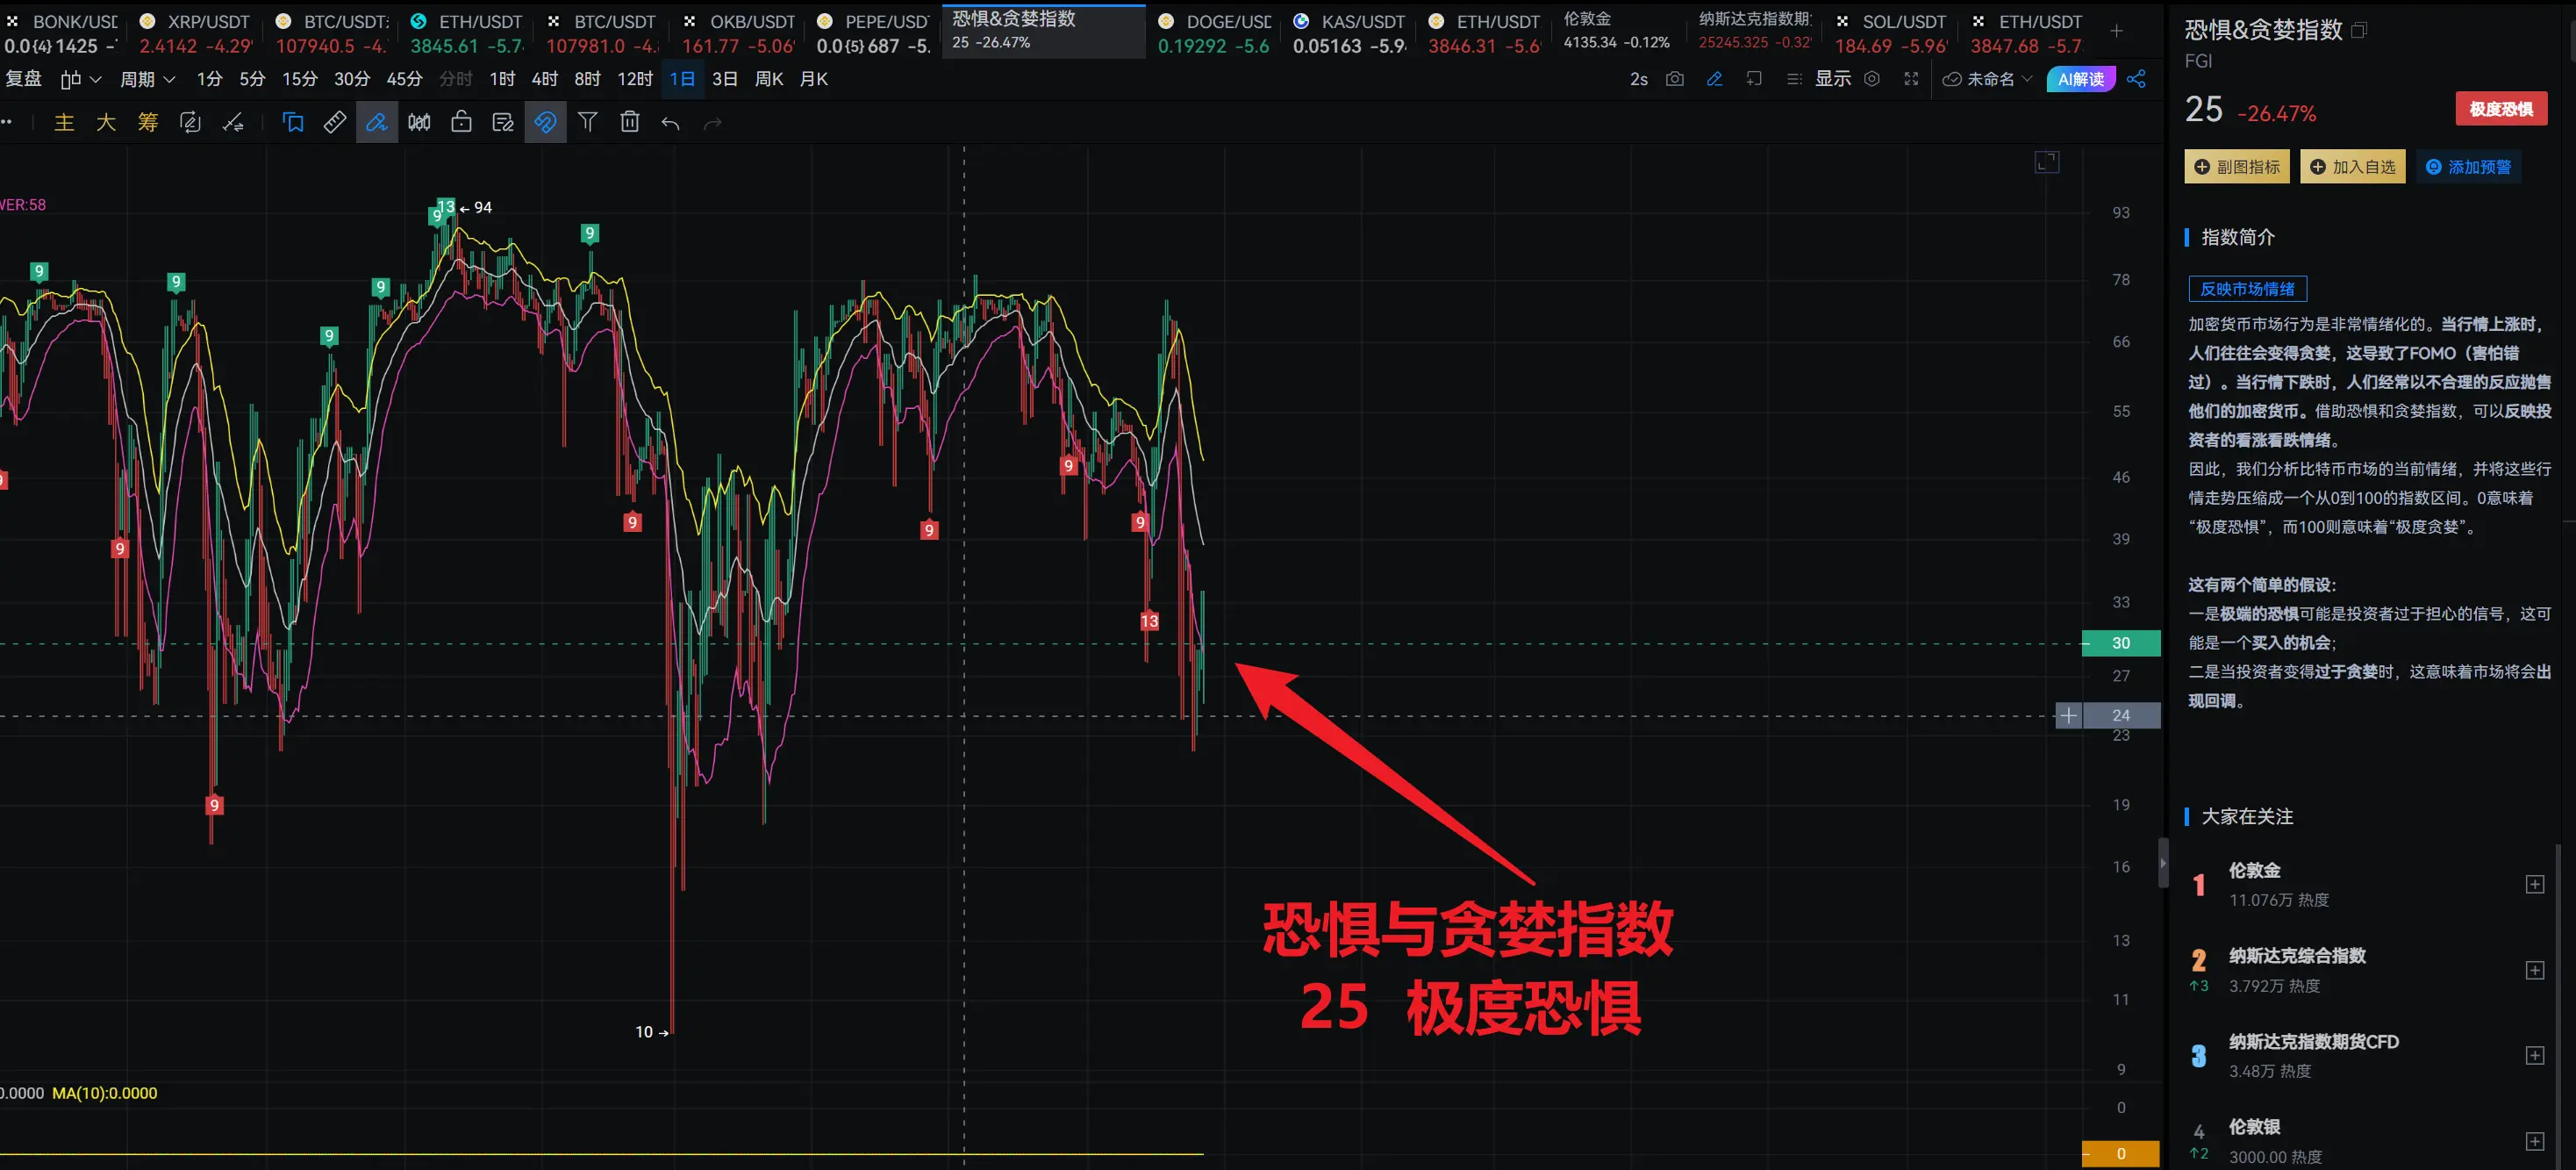The width and height of the screenshot is (2576, 1170).
Task: Toggle the drawing lock icon
Action: point(461,122)
